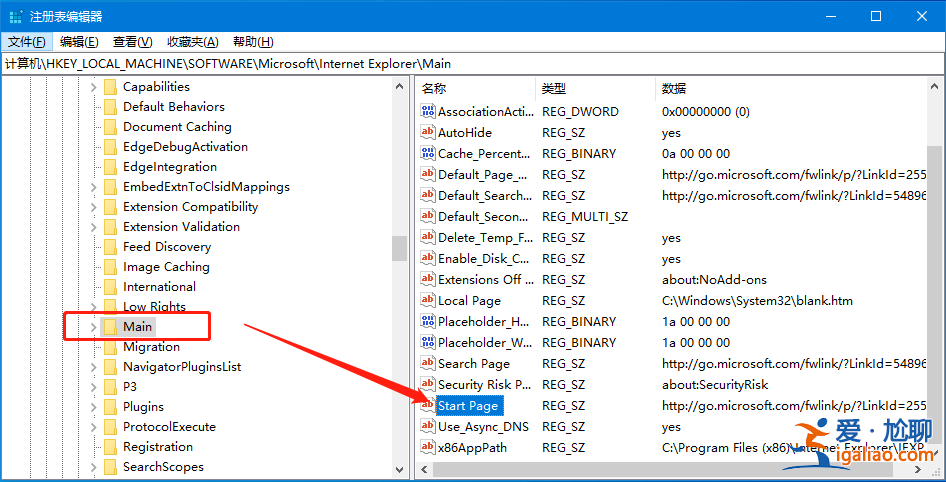The width and height of the screenshot is (946, 482).
Task: Sort values by the 名称 column header
Action: point(434,89)
